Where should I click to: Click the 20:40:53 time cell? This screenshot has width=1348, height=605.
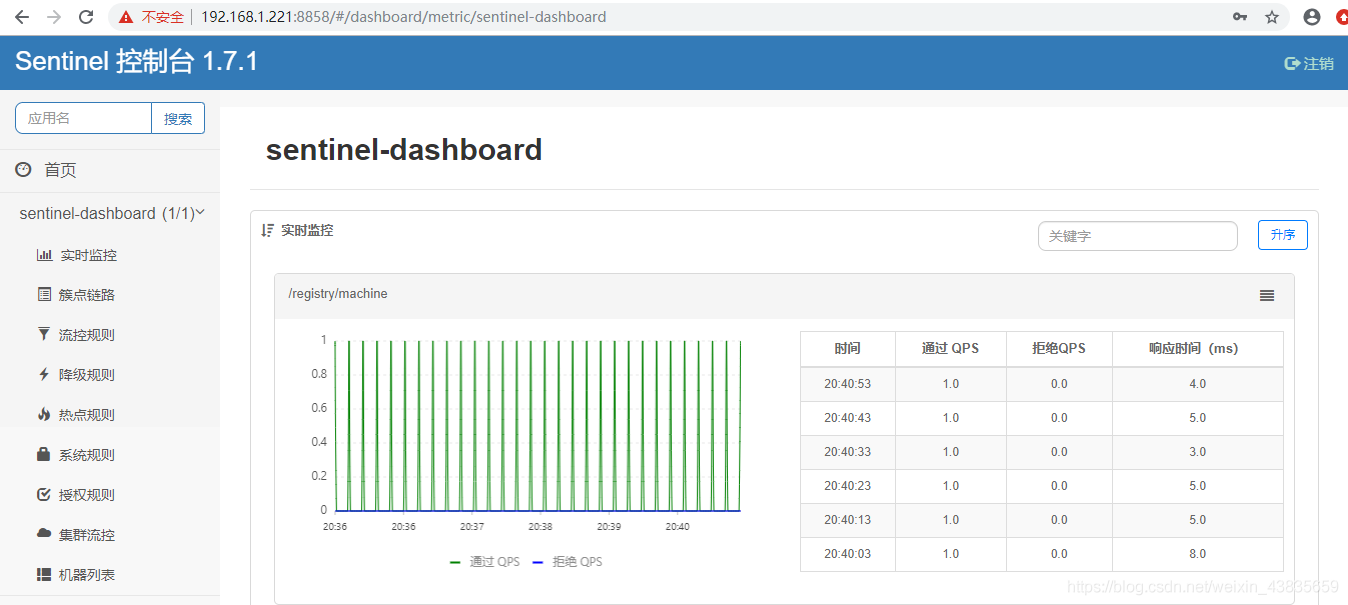pos(848,384)
